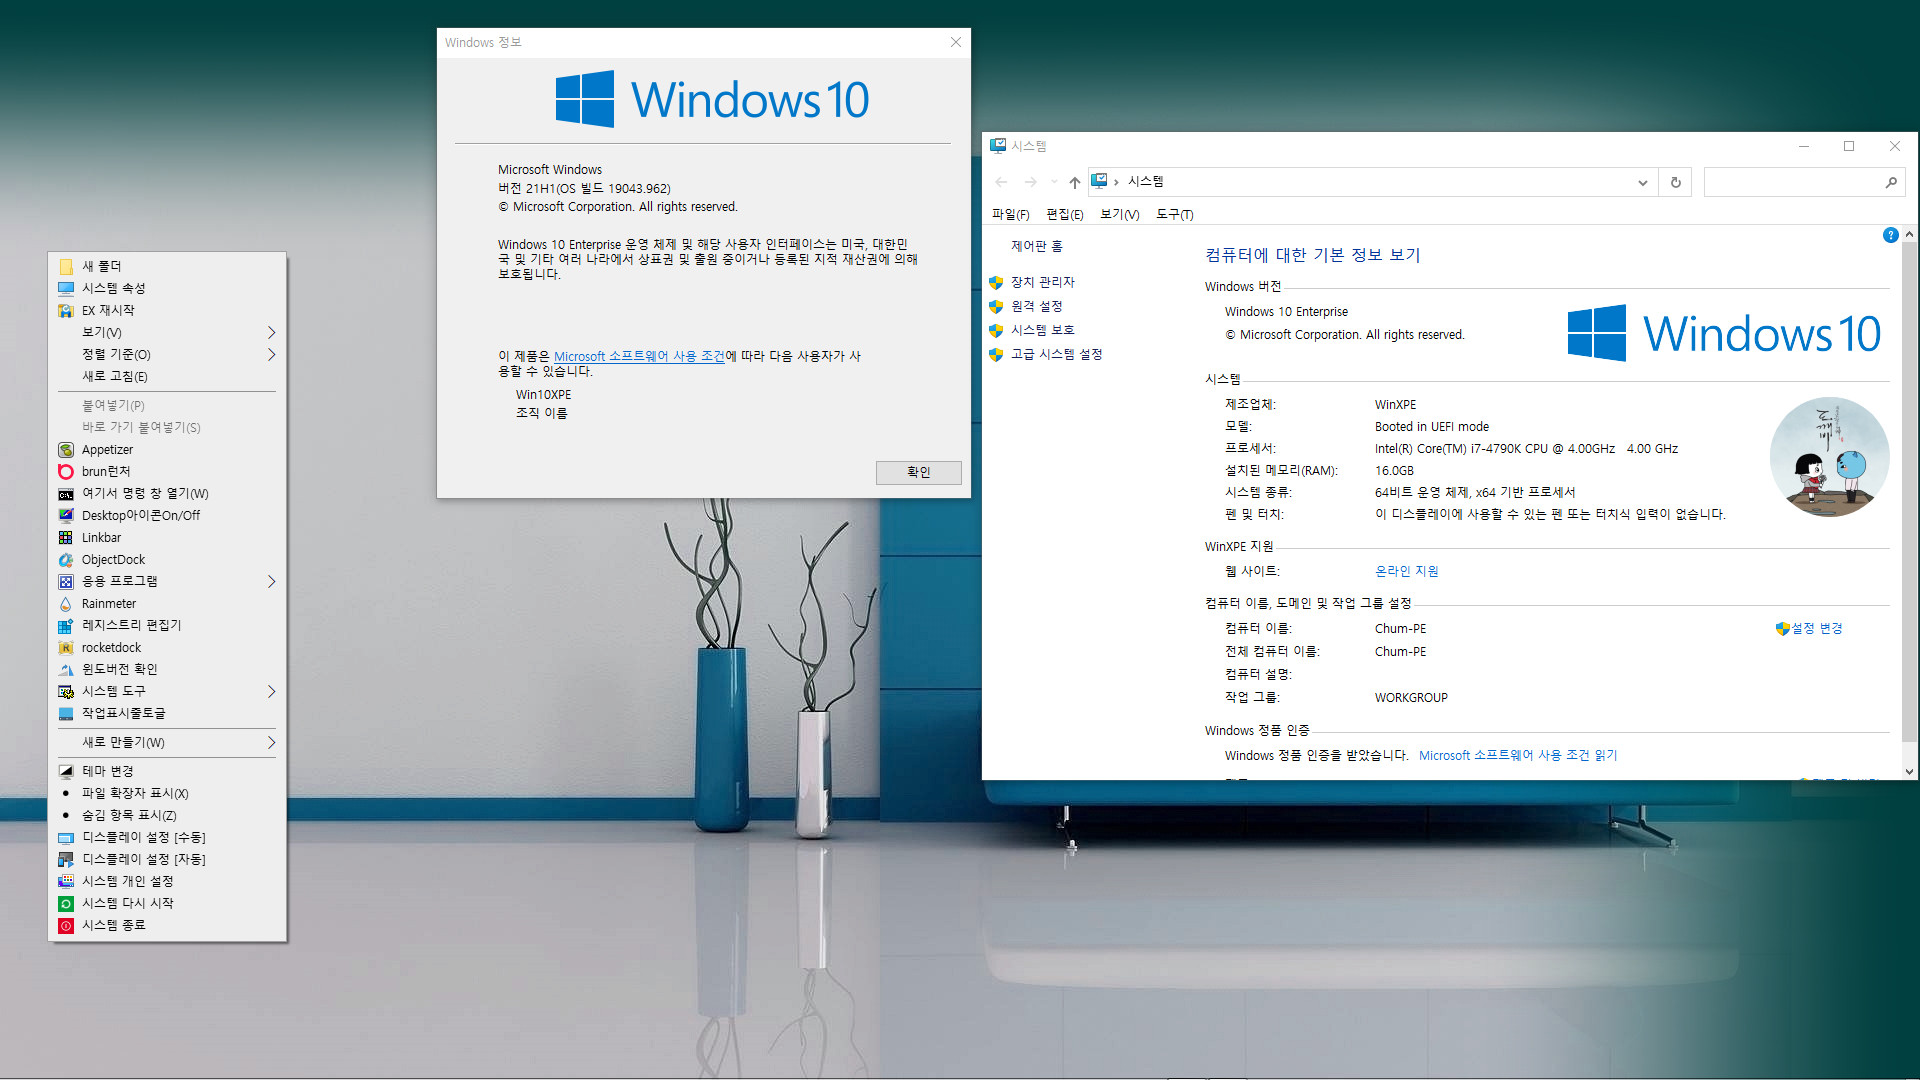This screenshot has height=1080, width=1920.
Task: Click the Linkbar icon
Action: 66,538
